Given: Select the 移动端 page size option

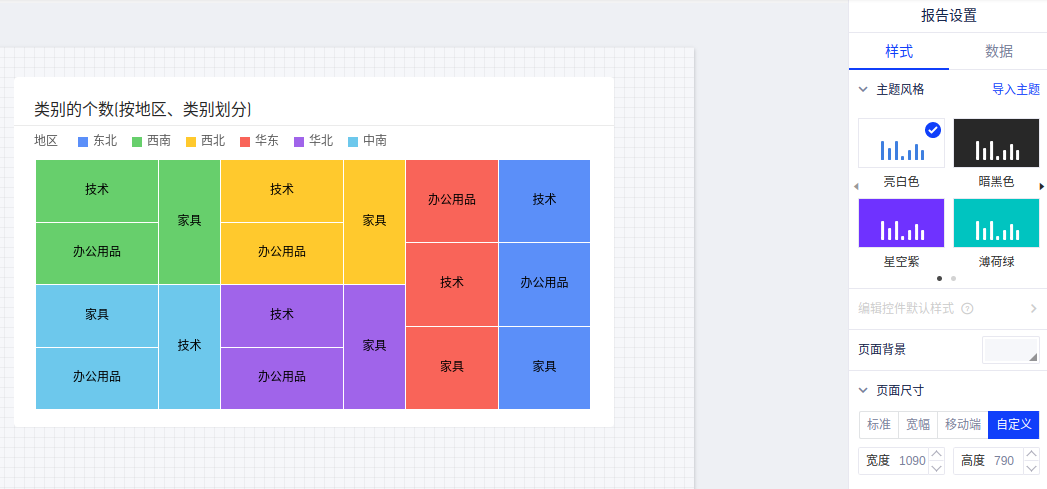Looking at the screenshot, I should tap(962, 425).
